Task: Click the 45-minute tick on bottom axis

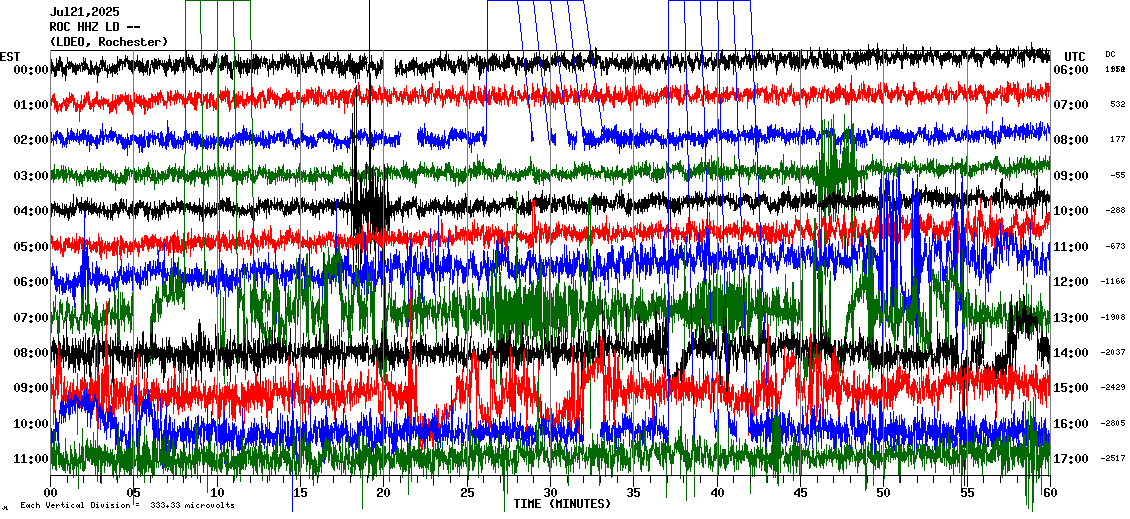Action: (x=800, y=493)
